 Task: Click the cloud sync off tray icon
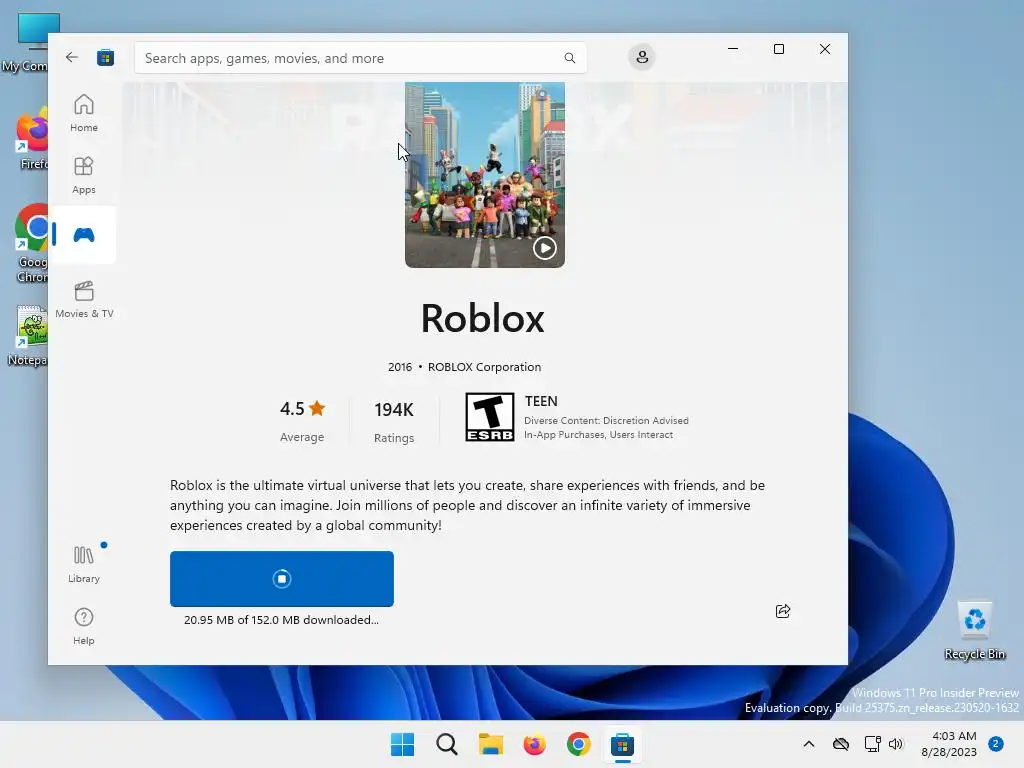841,744
